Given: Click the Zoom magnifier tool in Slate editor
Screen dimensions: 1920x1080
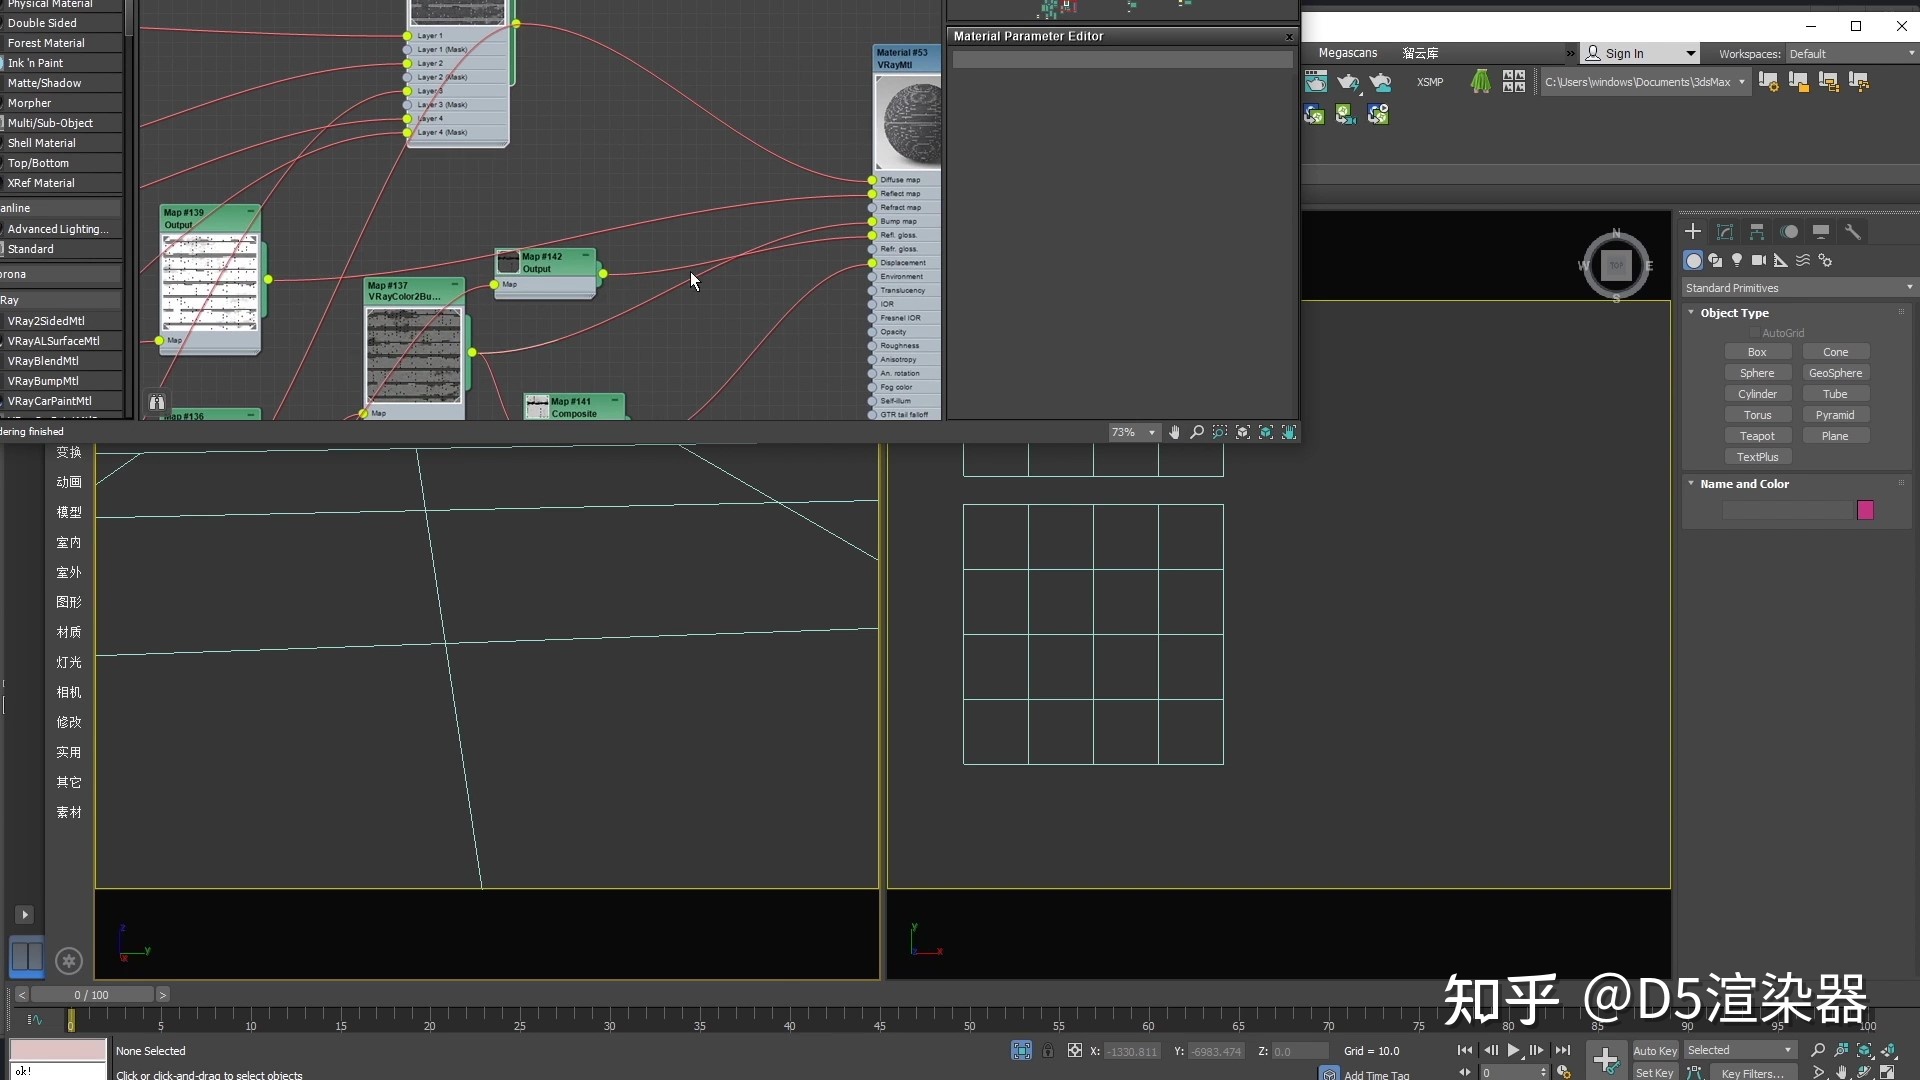Looking at the screenshot, I should pos(1197,432).
